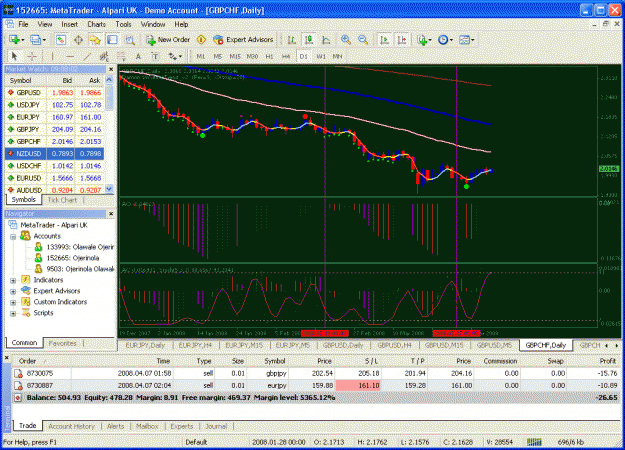
Task: Switch chart timeframe to MN
Action: pyautogui.click(x=338, y=57)
